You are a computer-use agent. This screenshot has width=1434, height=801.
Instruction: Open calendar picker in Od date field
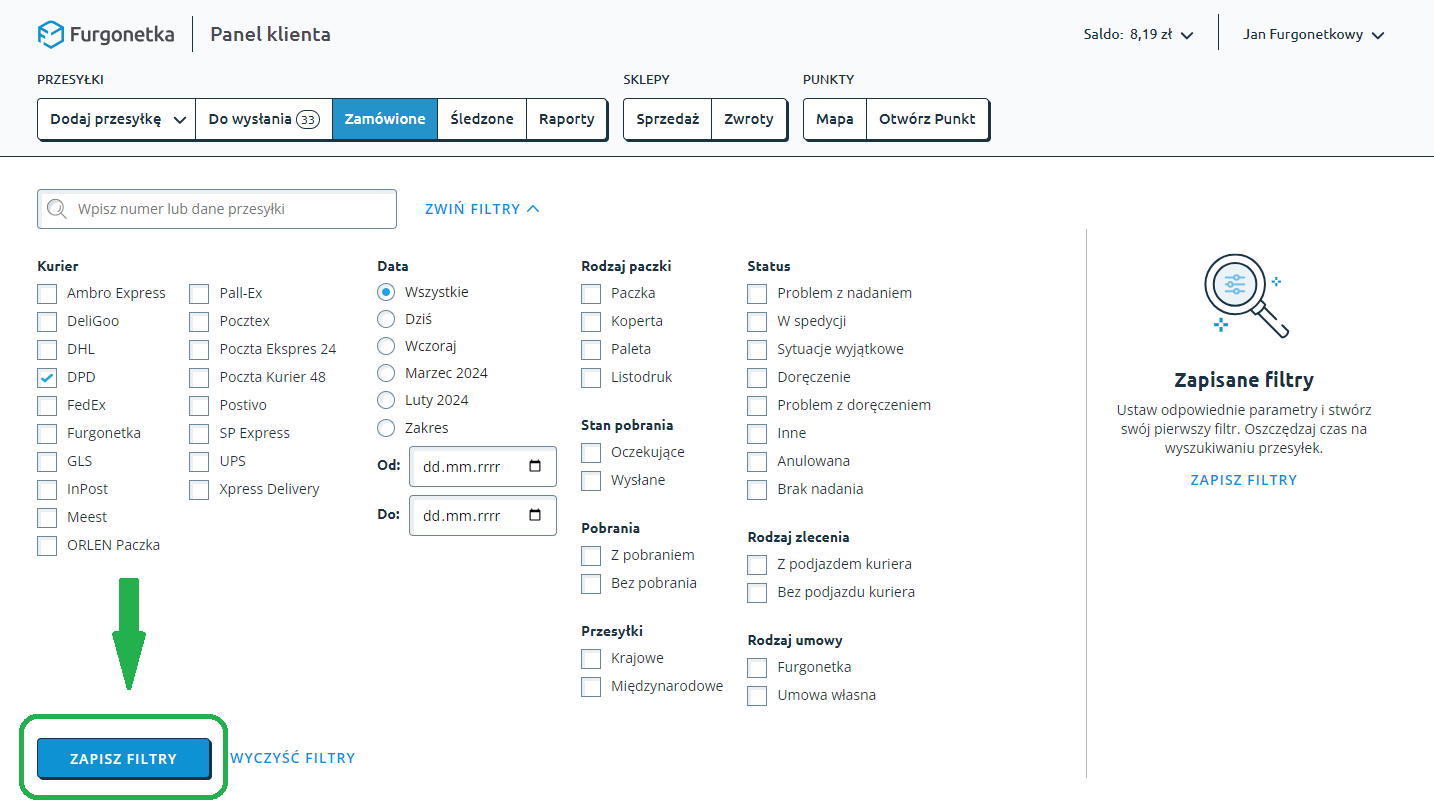pyautogui.click(x=535, y=466)
